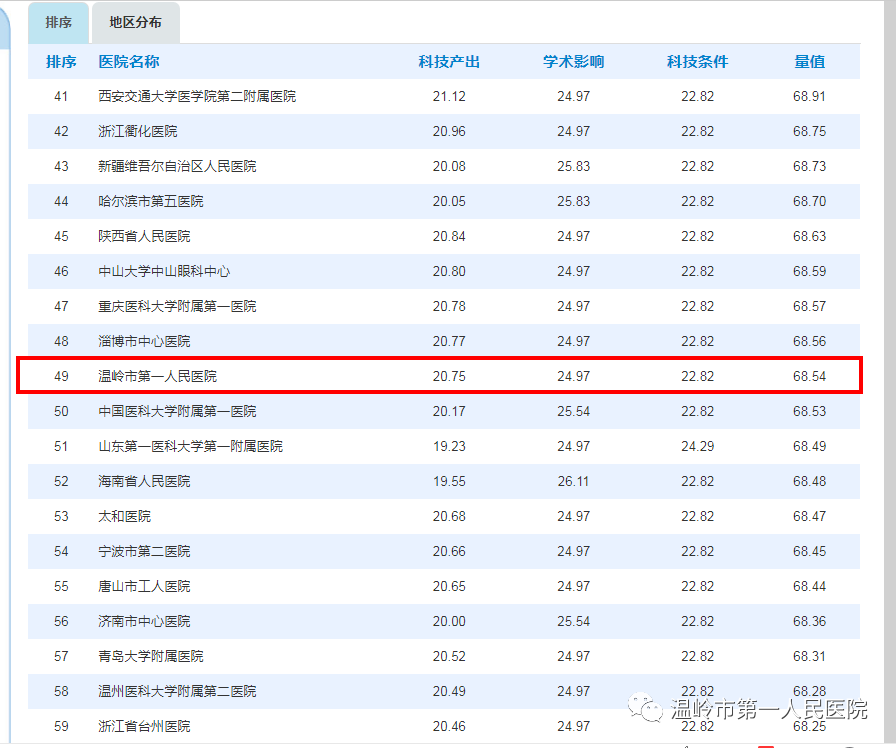
Task: Click 量值 score 68.48
Action: point(809,481)
